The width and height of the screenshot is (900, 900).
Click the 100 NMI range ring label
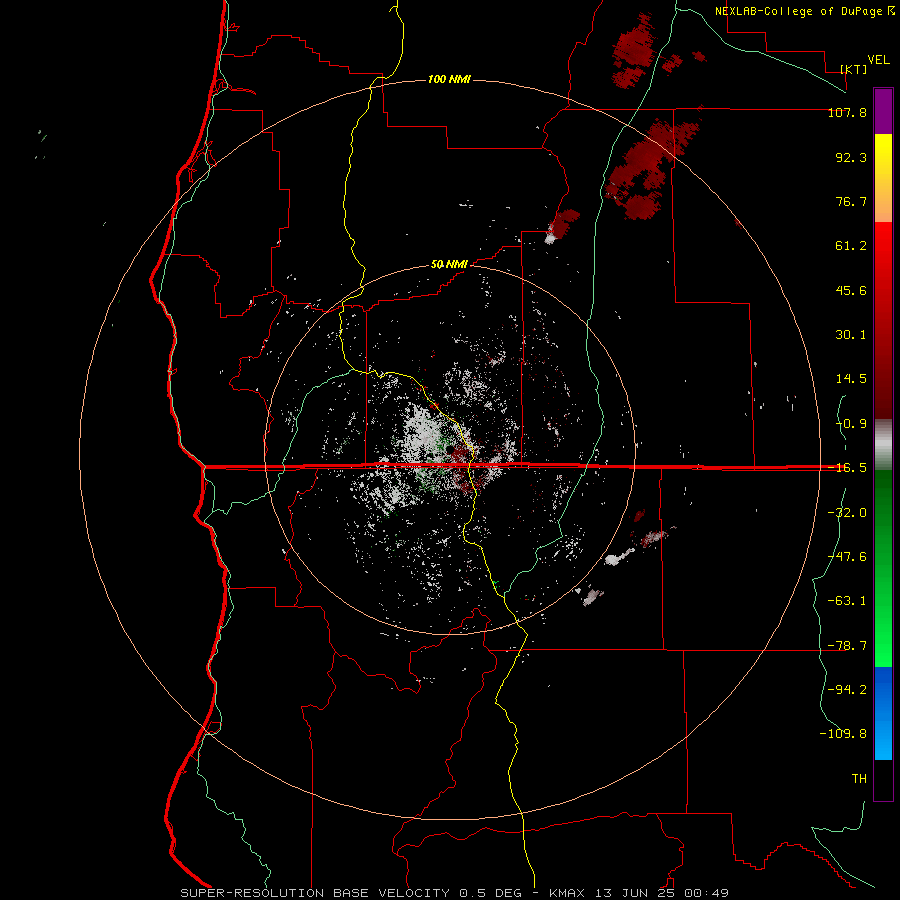coord(449,79)
